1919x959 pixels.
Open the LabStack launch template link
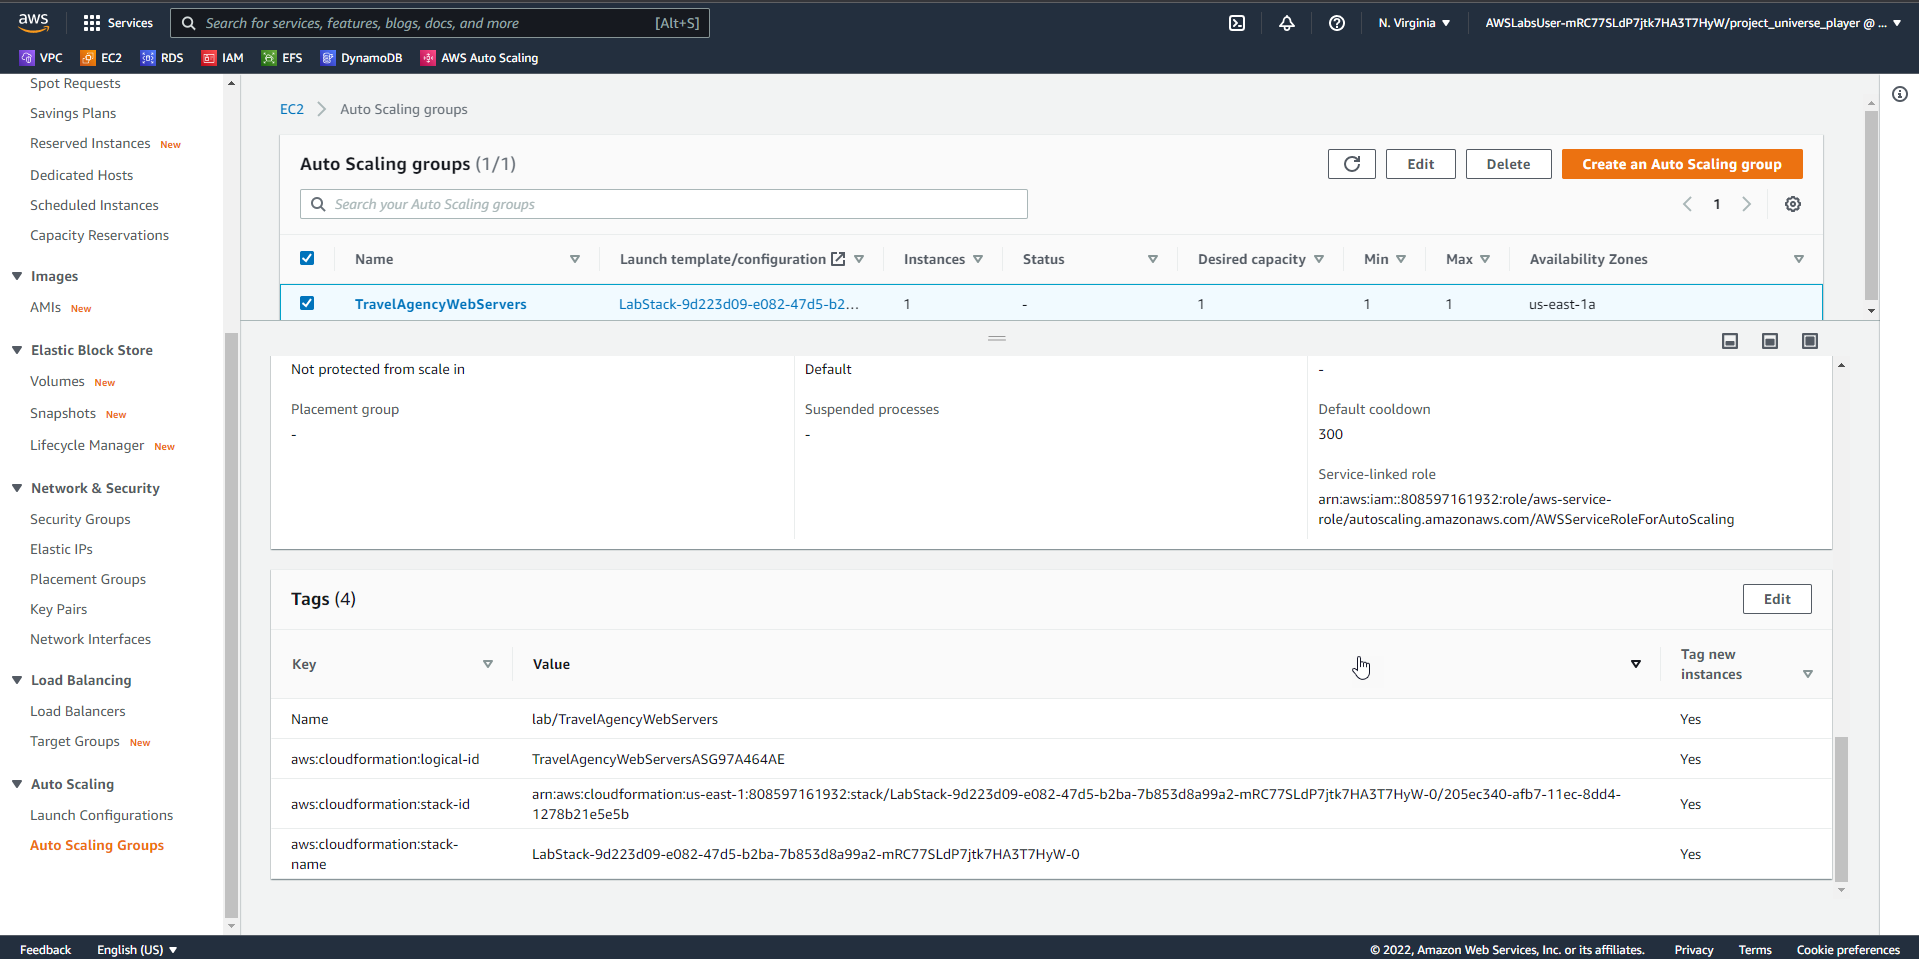click(738, 304)
